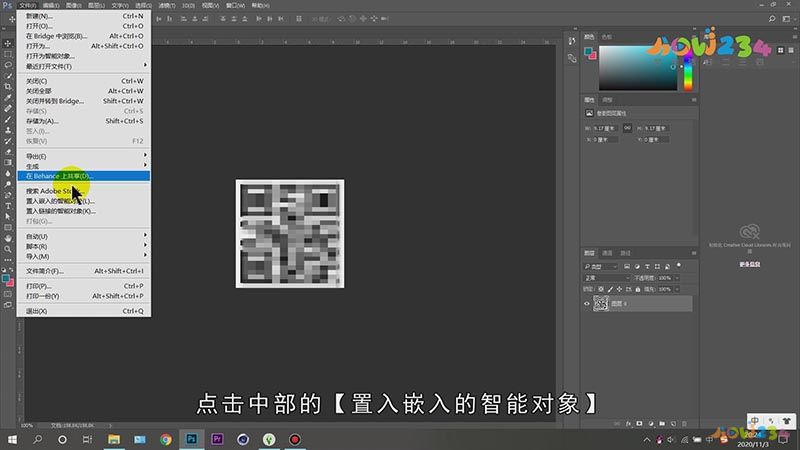Open Chrome from the taskbar
This screenshot has height=450, width=800.
[x=165, y=439]
